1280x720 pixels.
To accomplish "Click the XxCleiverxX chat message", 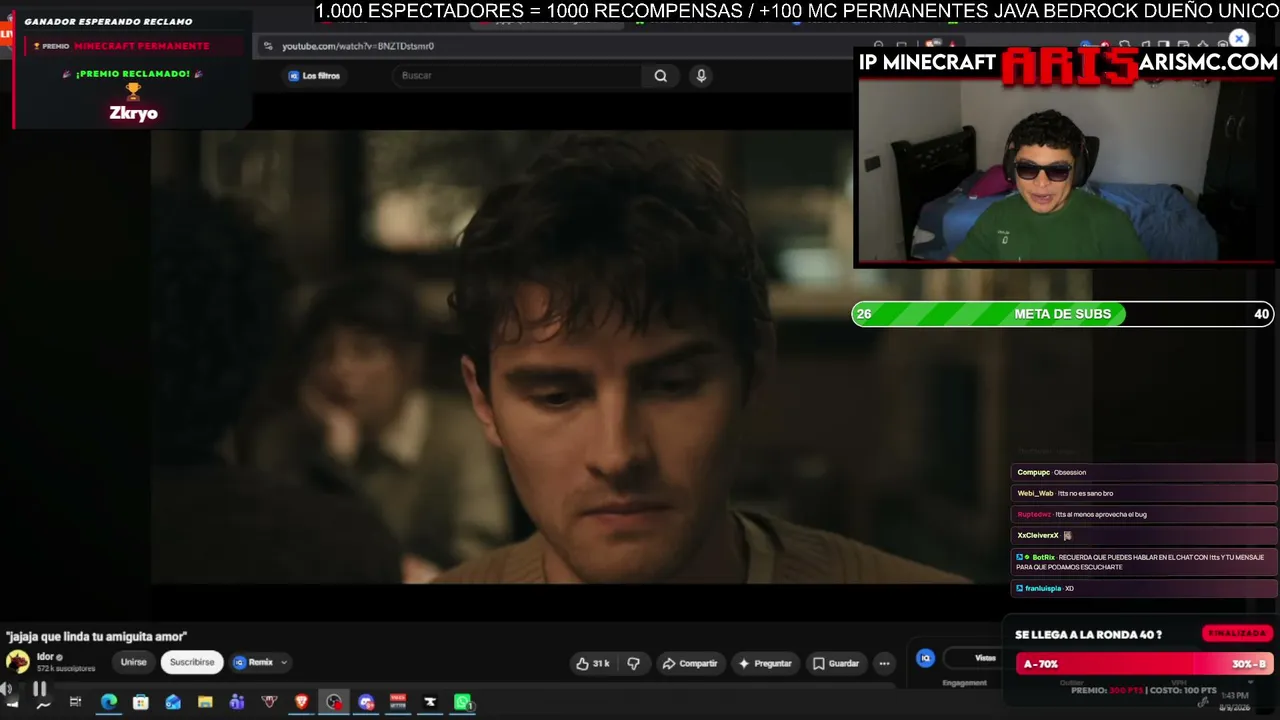I will (1144, 536).
